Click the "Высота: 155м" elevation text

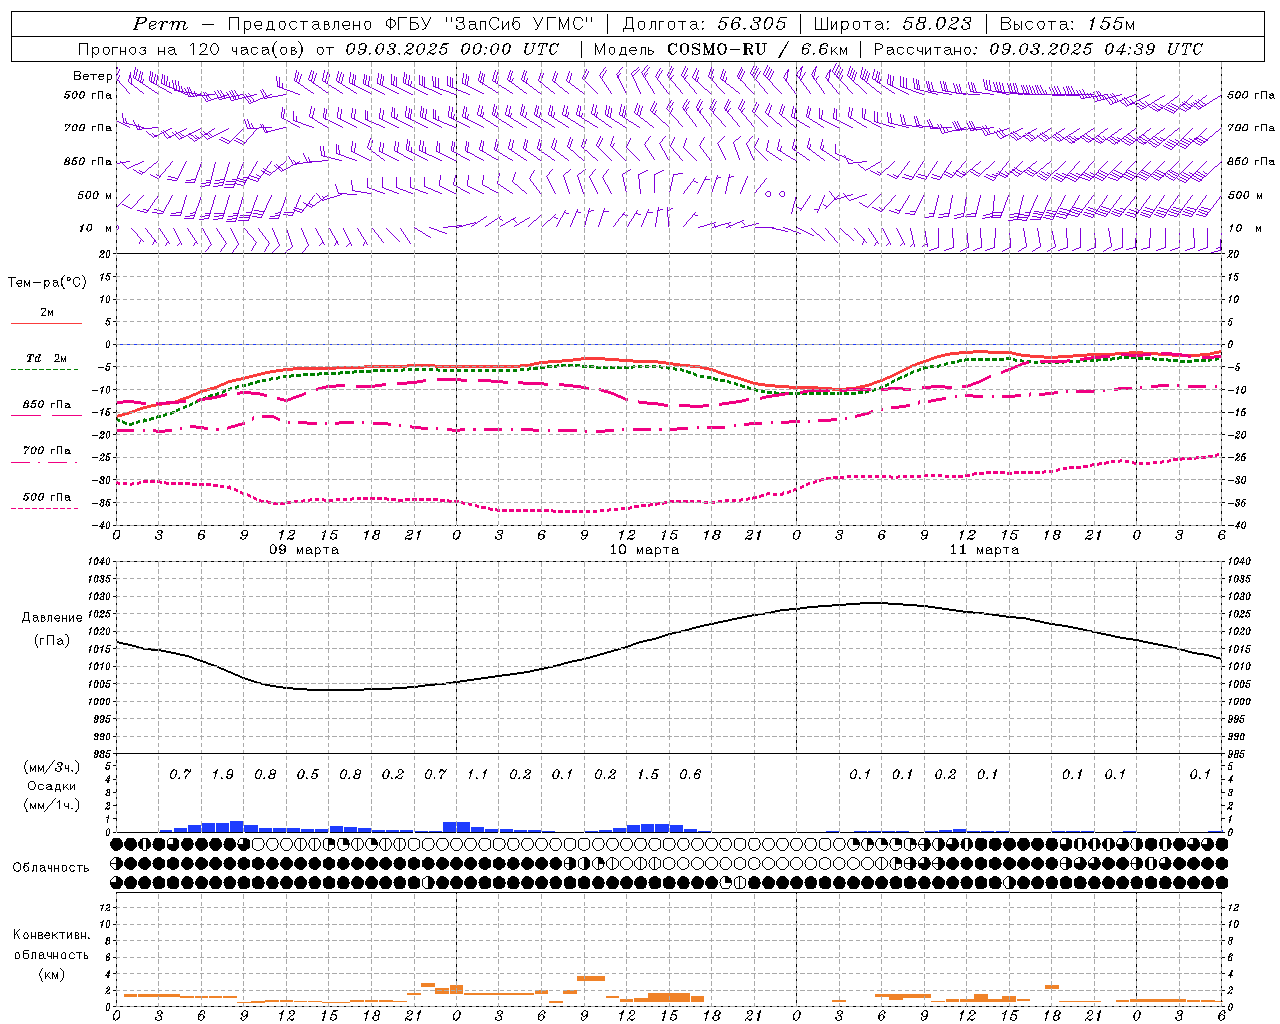[1067, 24]
